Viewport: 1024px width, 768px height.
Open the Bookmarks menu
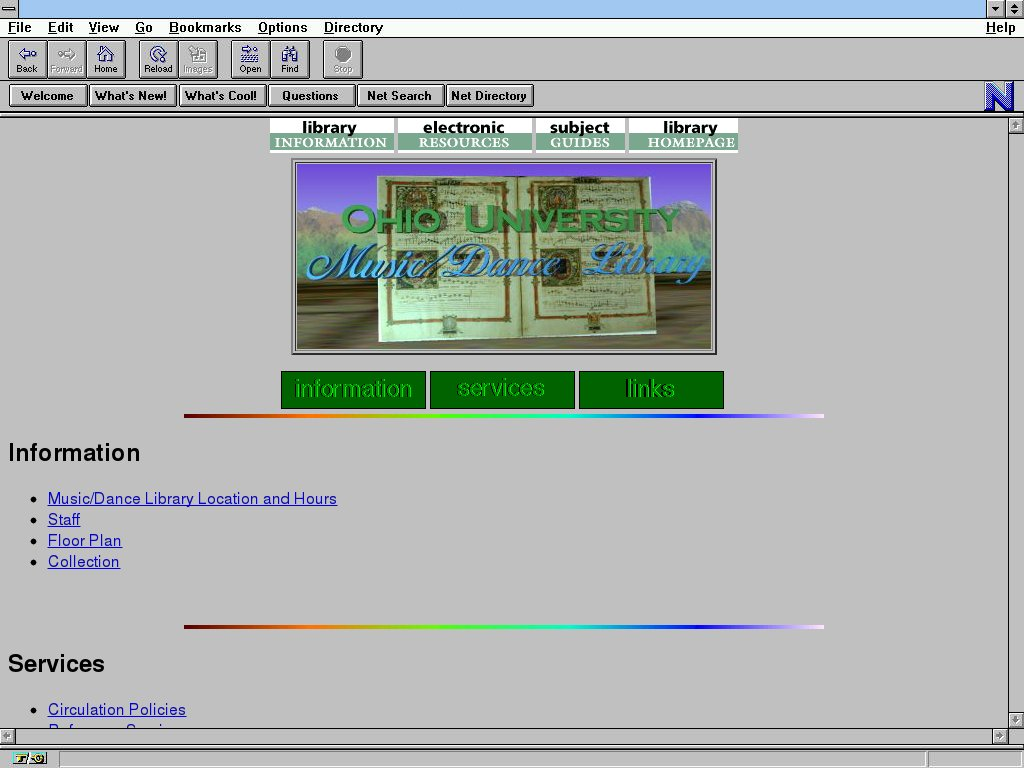click(x=205, y=27)
